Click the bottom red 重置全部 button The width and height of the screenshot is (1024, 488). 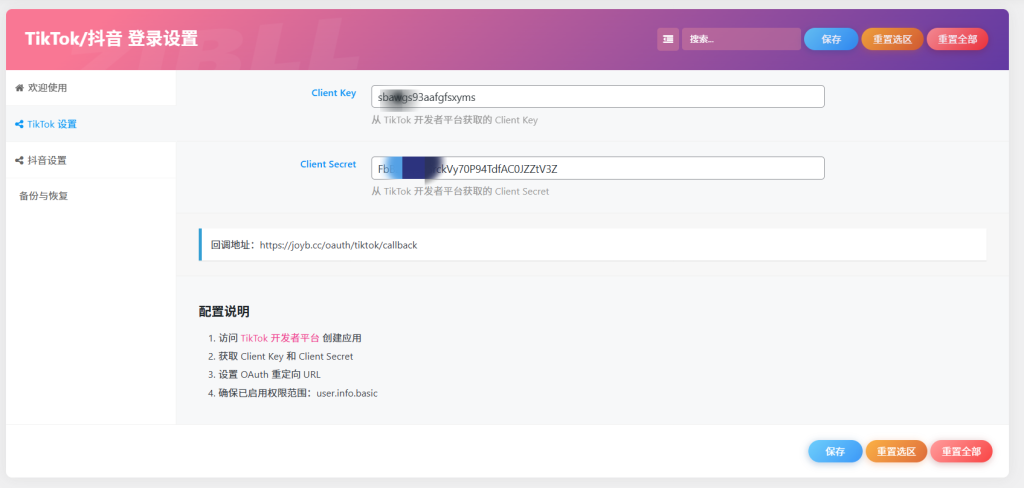(961, 451)
